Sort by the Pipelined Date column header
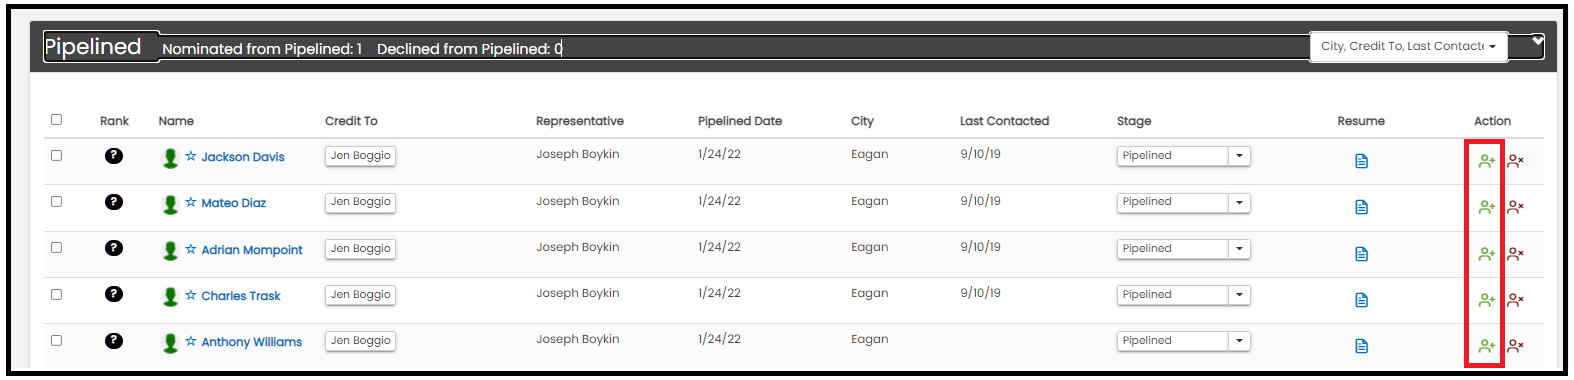 [740, 121]
